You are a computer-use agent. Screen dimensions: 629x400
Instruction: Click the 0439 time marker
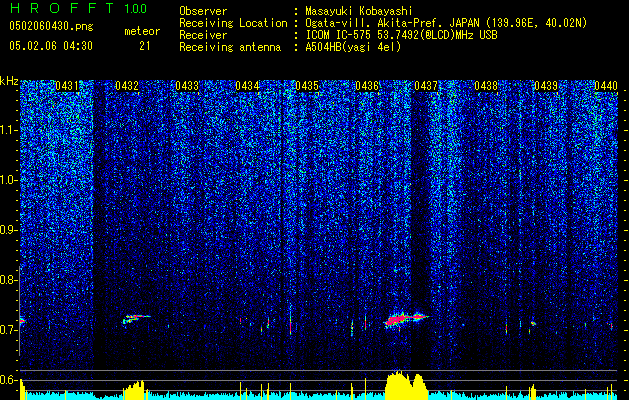click(x=546, y=85)
